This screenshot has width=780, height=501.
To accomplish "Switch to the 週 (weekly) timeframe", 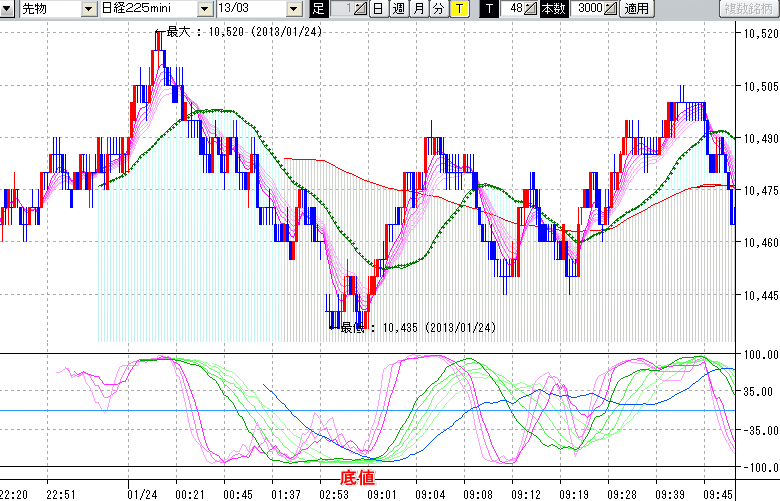I will tap(398, 9).
